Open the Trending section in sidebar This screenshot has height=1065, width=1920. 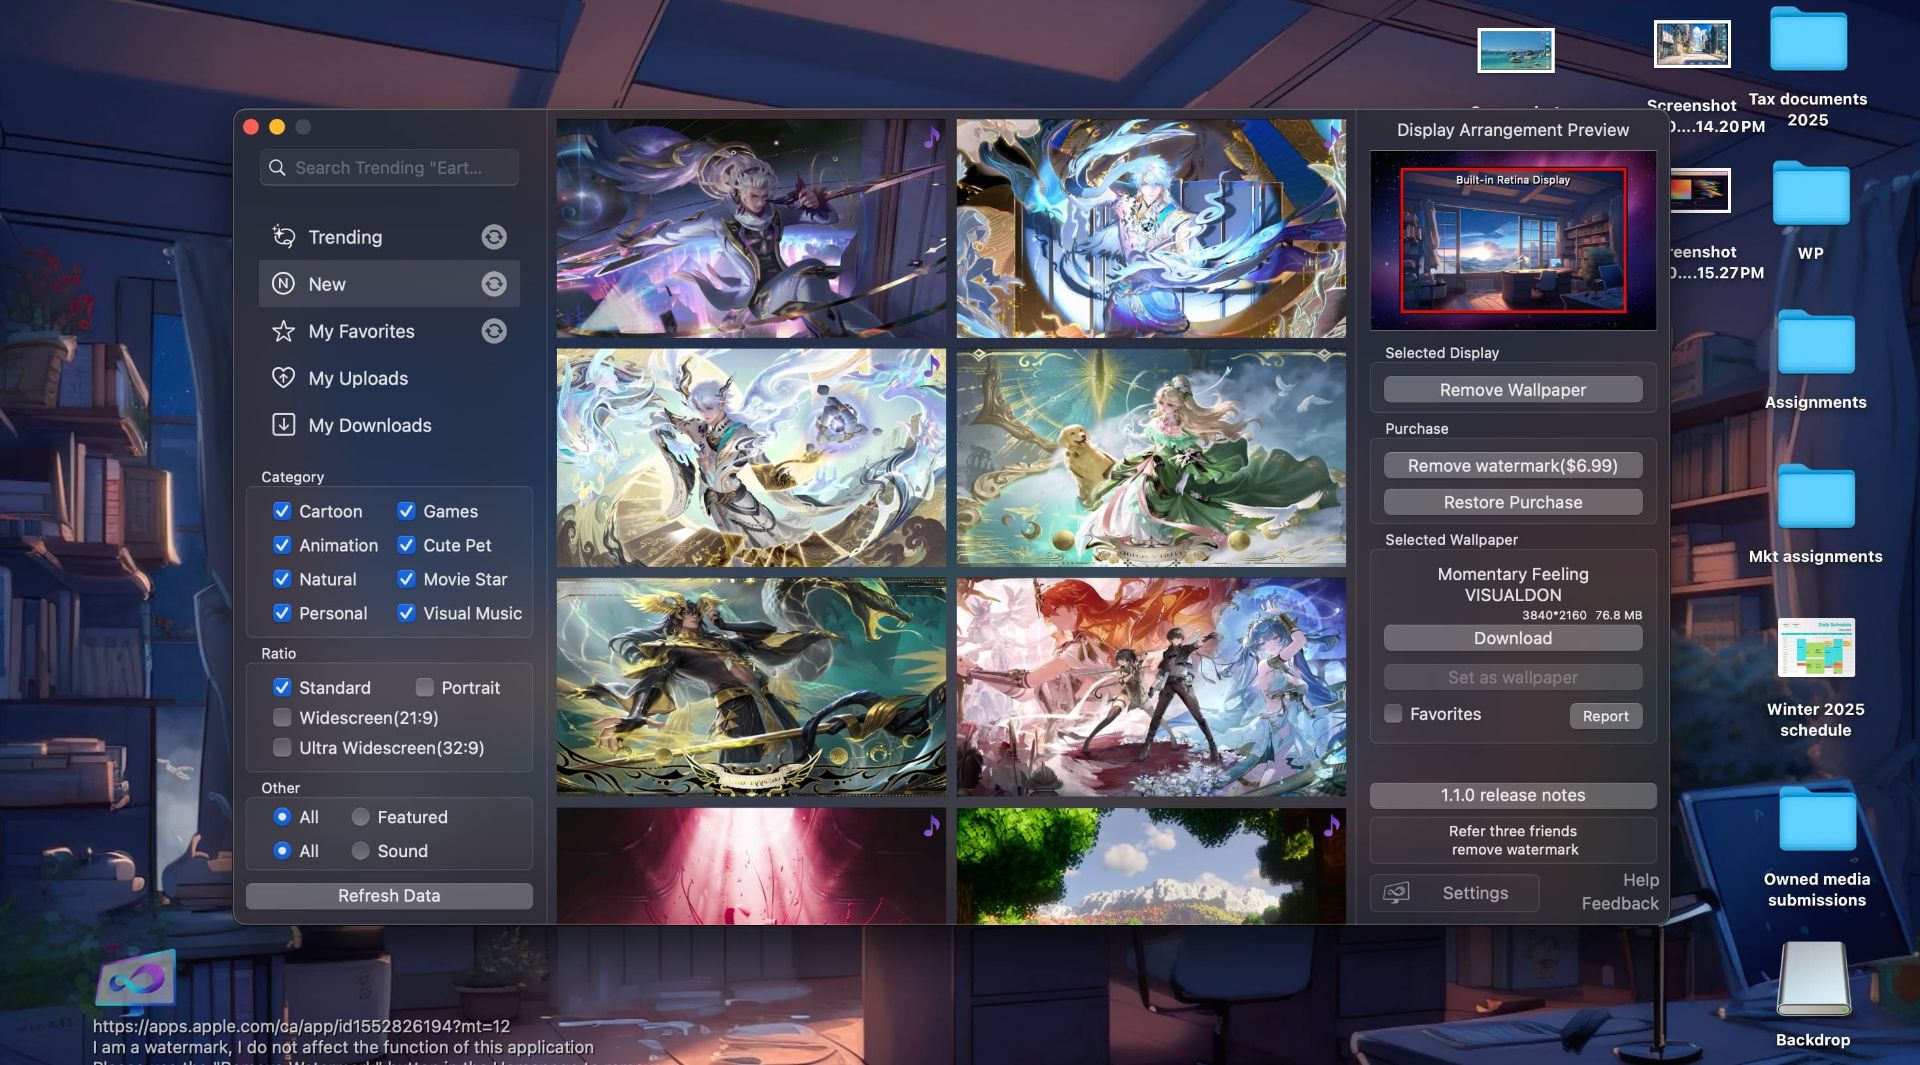345,237
